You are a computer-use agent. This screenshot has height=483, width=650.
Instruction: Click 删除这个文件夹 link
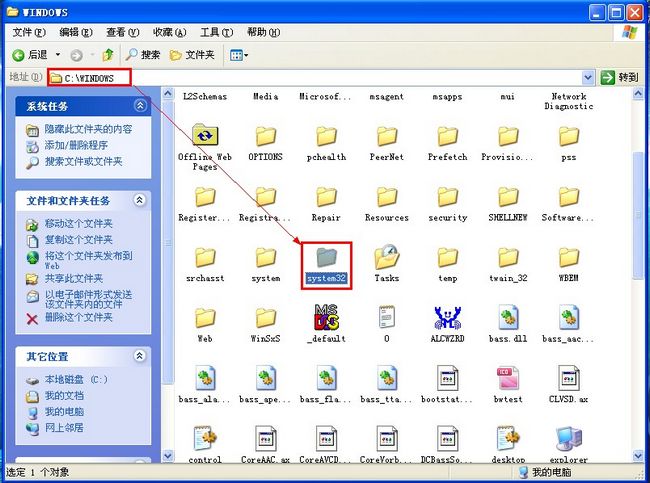(x=78, y=317)
